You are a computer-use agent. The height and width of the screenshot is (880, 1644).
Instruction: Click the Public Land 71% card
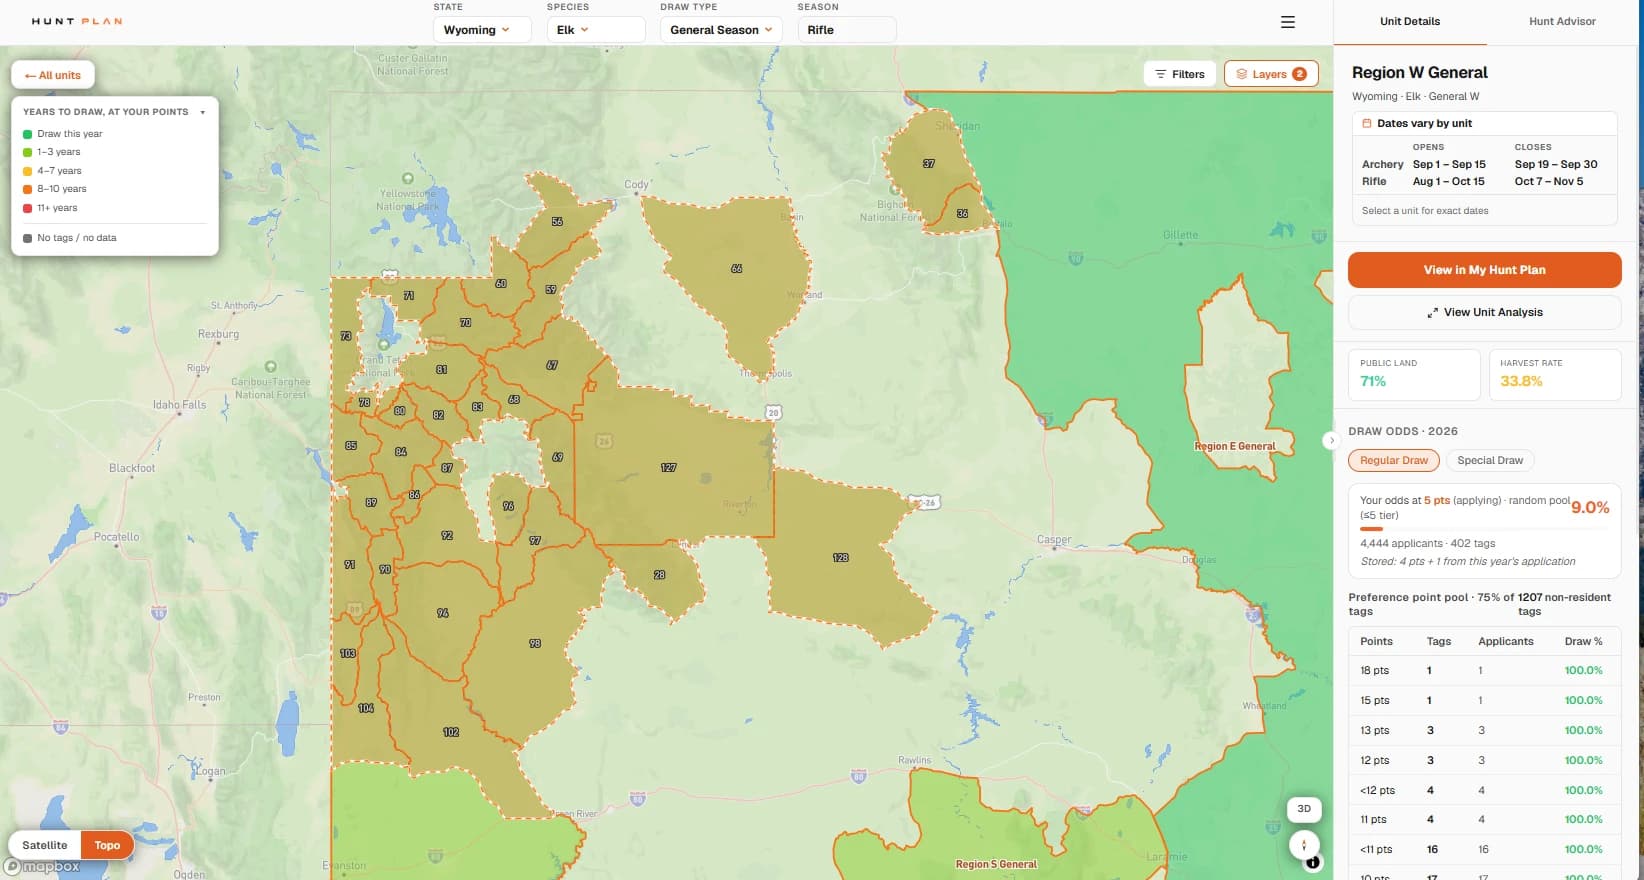tap(1414, 374)
